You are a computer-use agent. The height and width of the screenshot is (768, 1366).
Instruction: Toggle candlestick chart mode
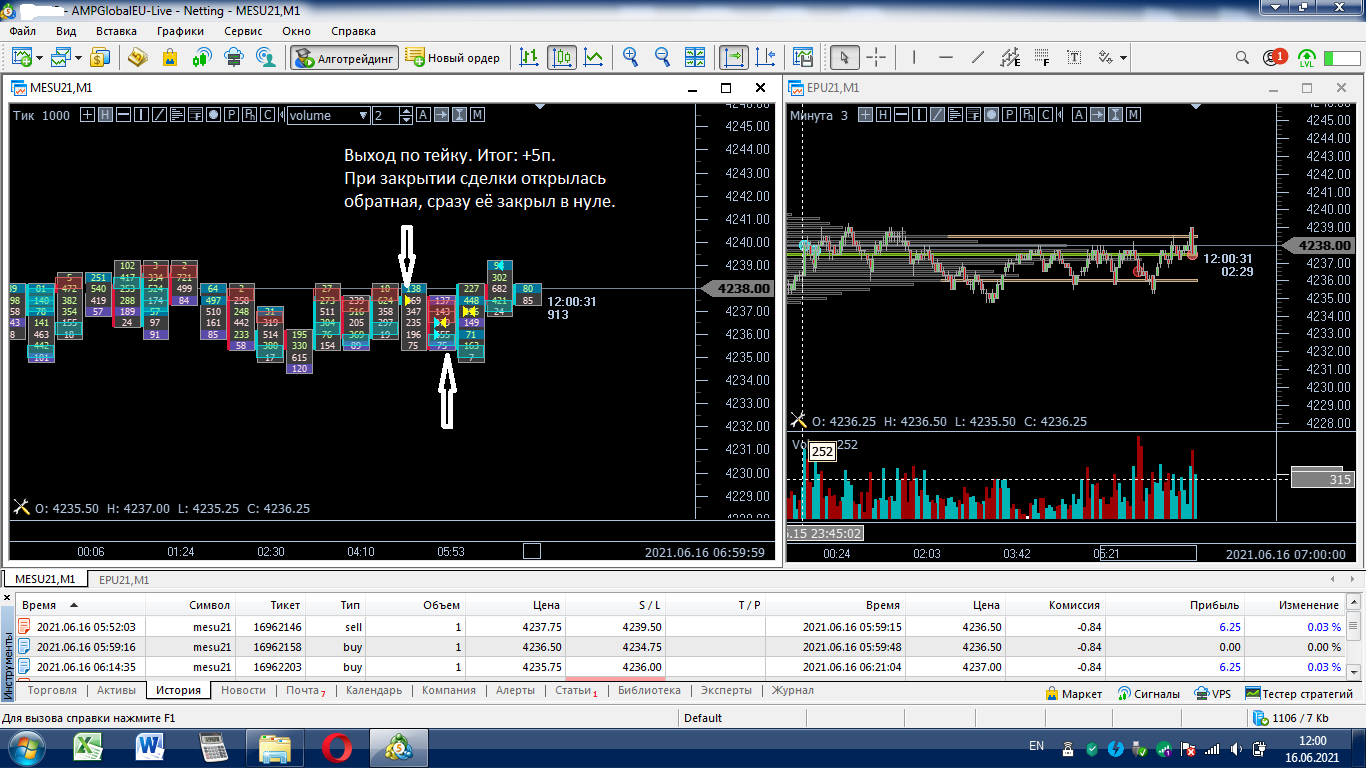click(562, 57)
